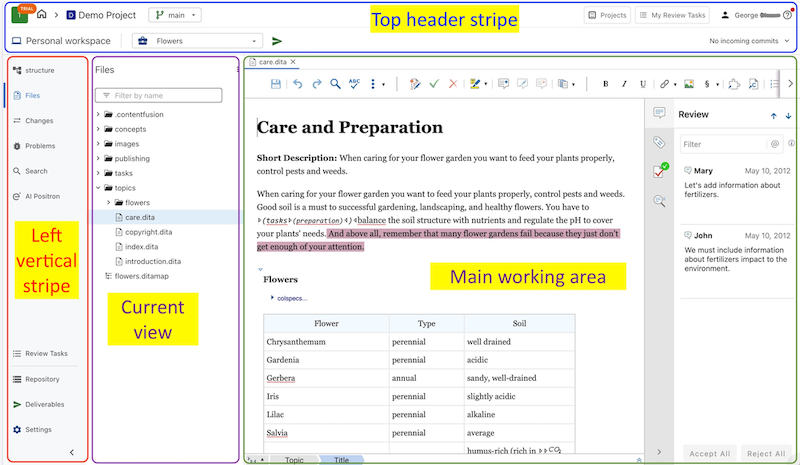The width and height of the screenshot is (800, 465).
Task: Open the validation checkmark side panel
Action: (660, 171)
